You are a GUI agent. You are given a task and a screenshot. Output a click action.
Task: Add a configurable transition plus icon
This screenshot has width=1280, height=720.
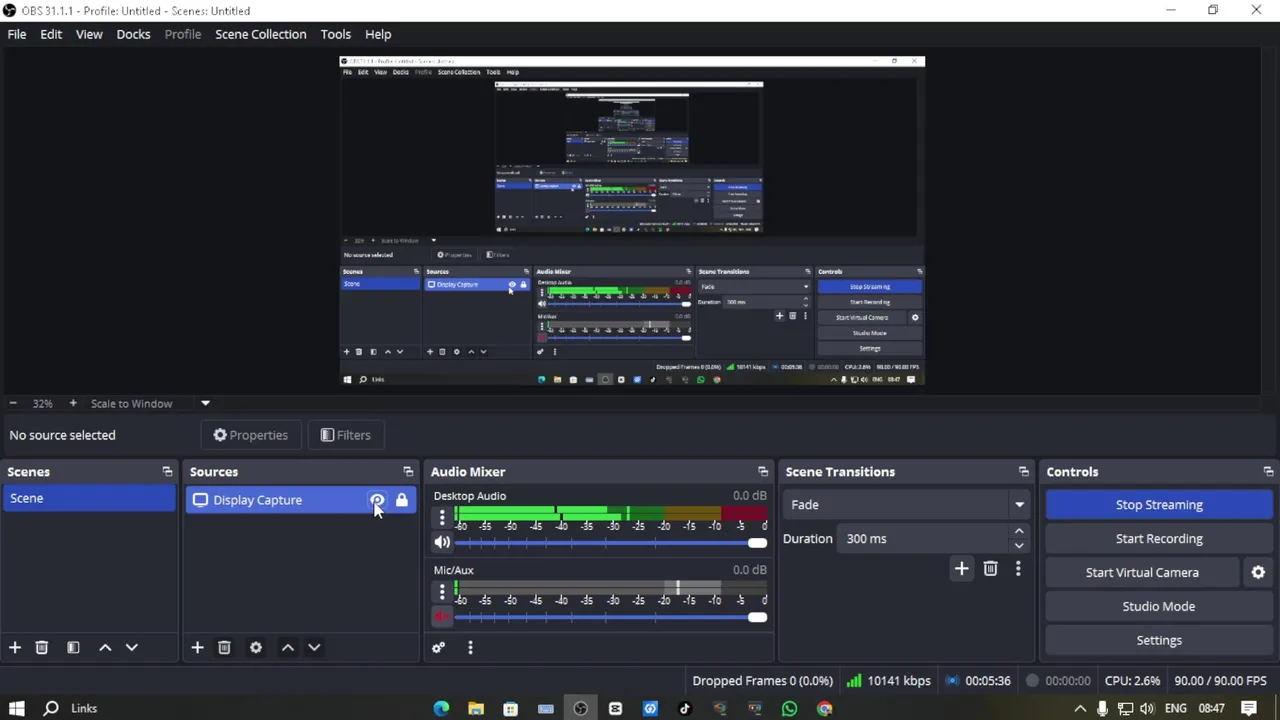pos(961,569)
